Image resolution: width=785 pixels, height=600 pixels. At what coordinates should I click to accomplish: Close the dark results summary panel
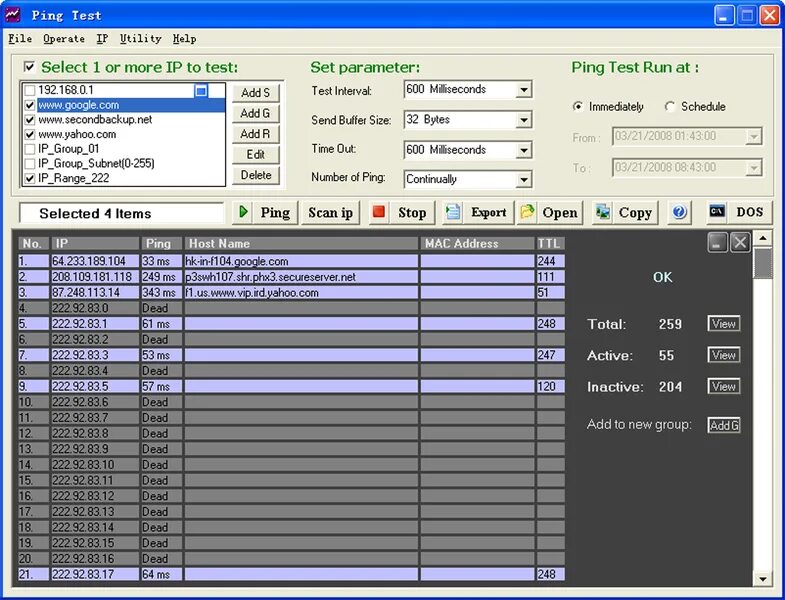[x=740, y=243]
